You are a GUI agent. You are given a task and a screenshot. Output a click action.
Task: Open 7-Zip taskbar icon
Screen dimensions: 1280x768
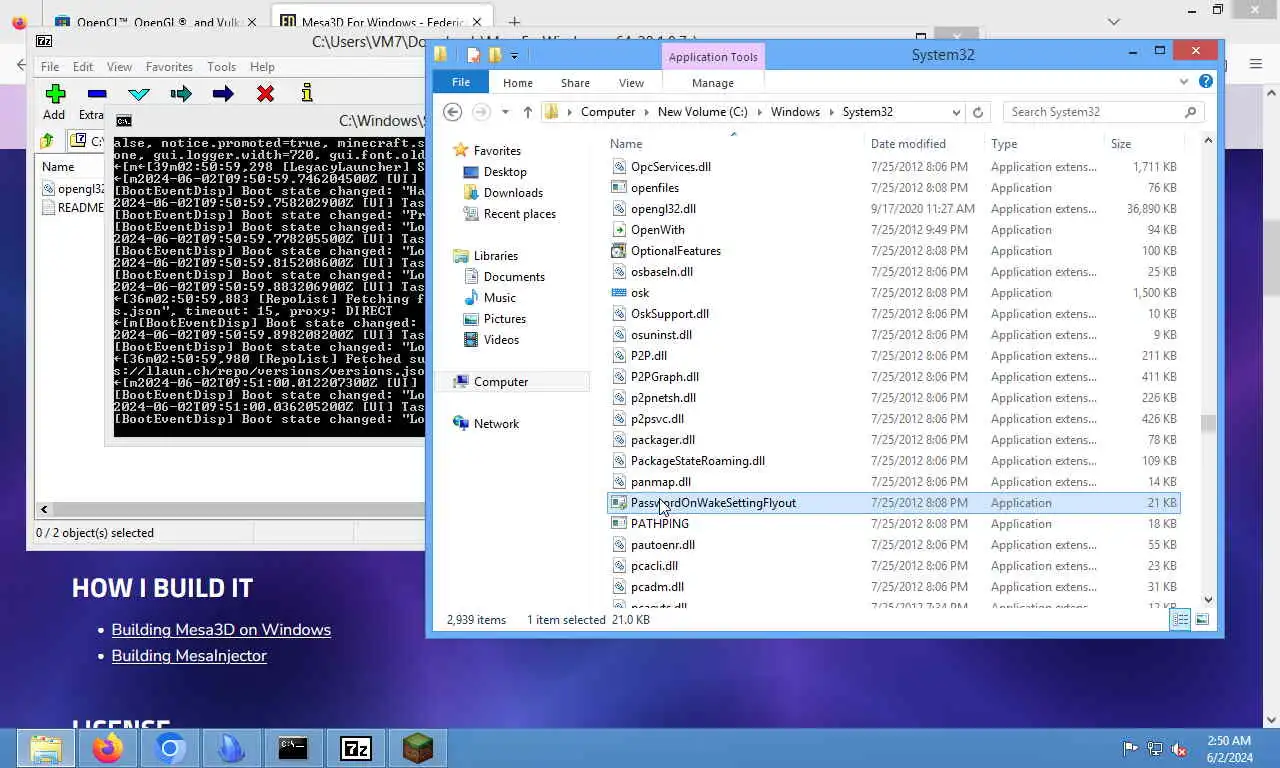point(355,748)
